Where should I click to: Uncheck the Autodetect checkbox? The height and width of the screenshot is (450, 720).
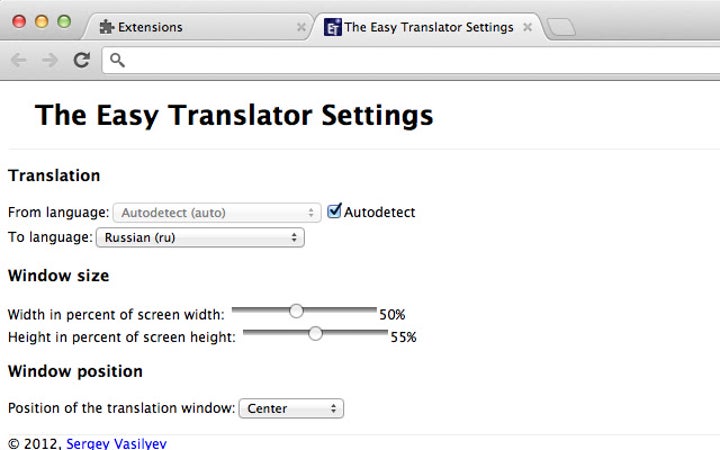(x=335, y=211)
